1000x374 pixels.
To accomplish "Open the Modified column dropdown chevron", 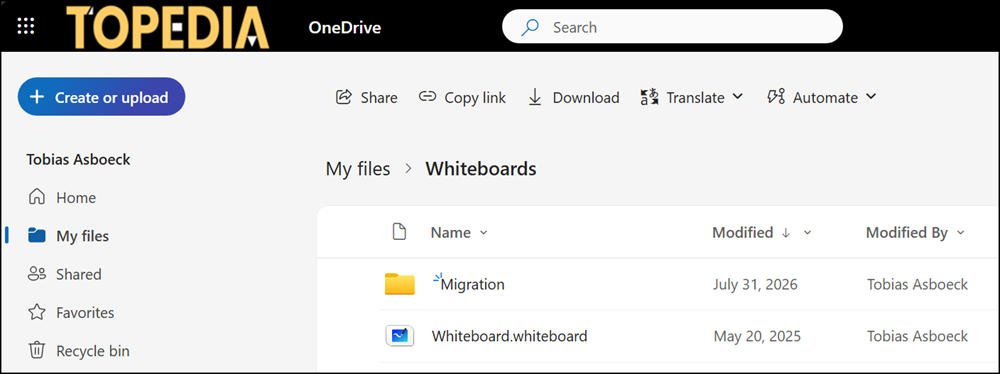I will (807, 233).
